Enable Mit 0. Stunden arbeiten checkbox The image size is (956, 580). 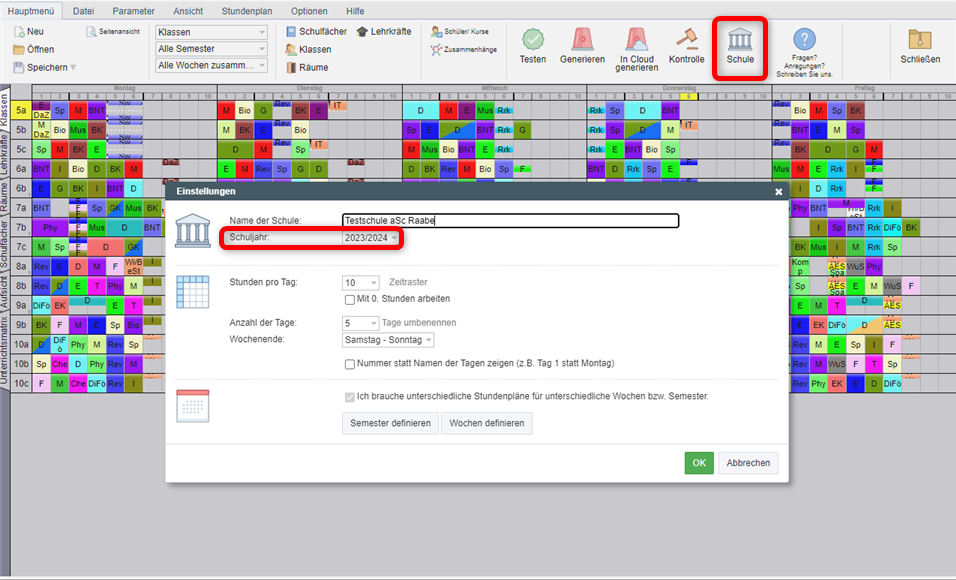pos(350,299)
